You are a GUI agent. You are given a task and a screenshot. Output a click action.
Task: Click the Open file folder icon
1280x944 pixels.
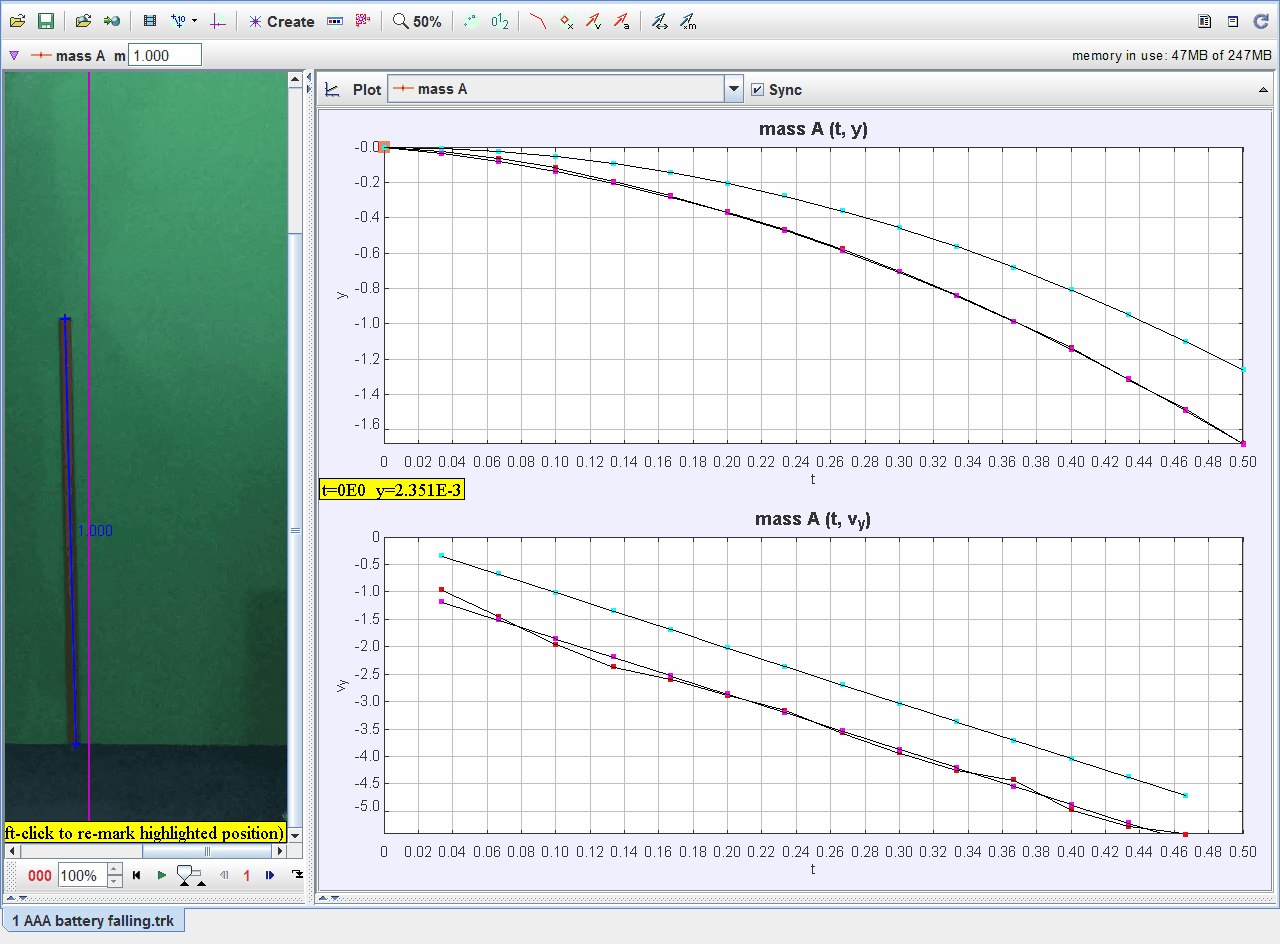(17, 21)
